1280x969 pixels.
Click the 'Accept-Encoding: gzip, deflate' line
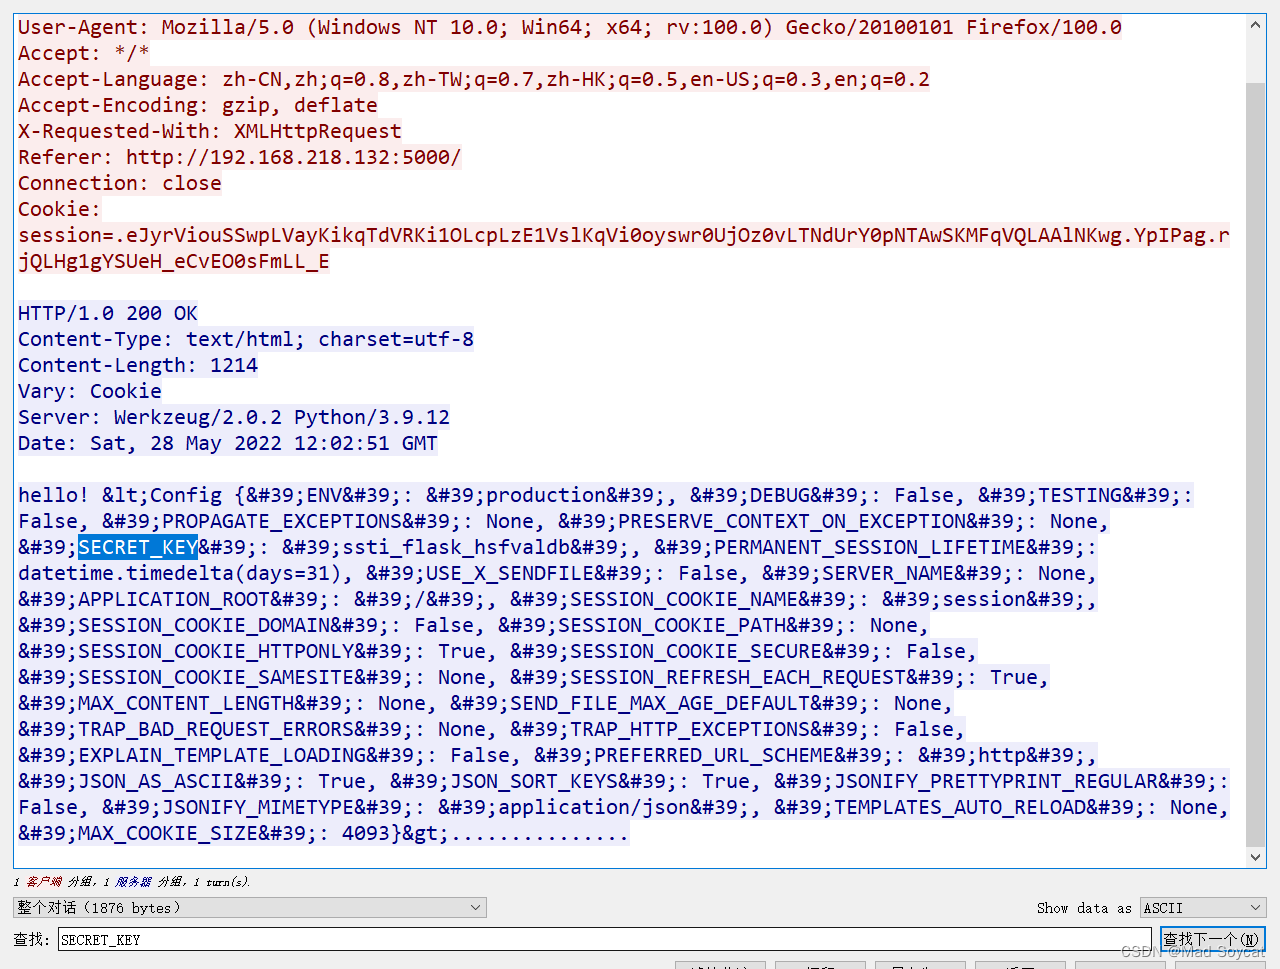(198, 105)
